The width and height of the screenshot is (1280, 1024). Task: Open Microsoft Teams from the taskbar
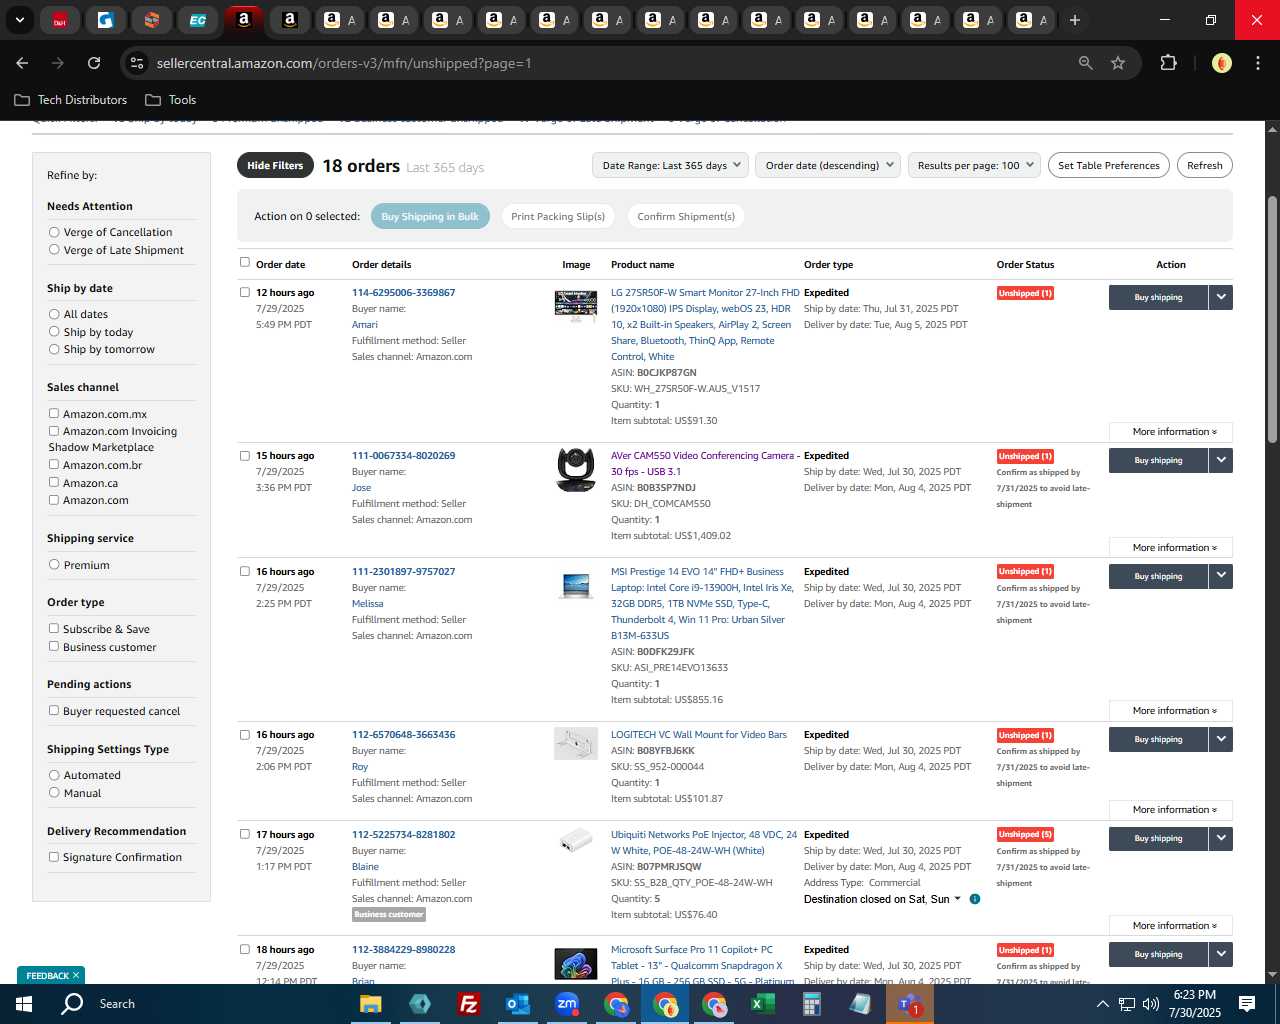click(910, 1004)
